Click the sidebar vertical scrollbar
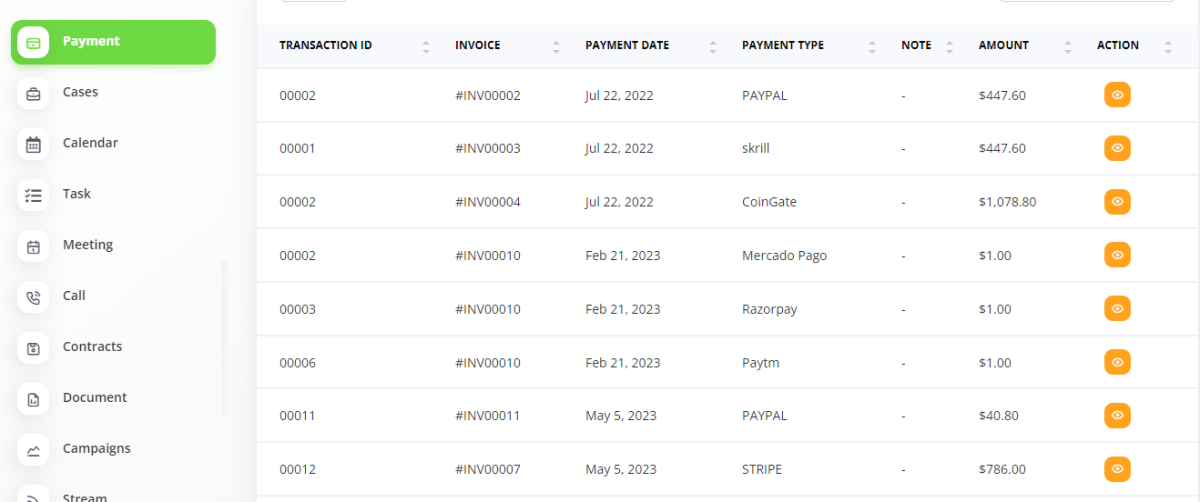 (224, 338)
